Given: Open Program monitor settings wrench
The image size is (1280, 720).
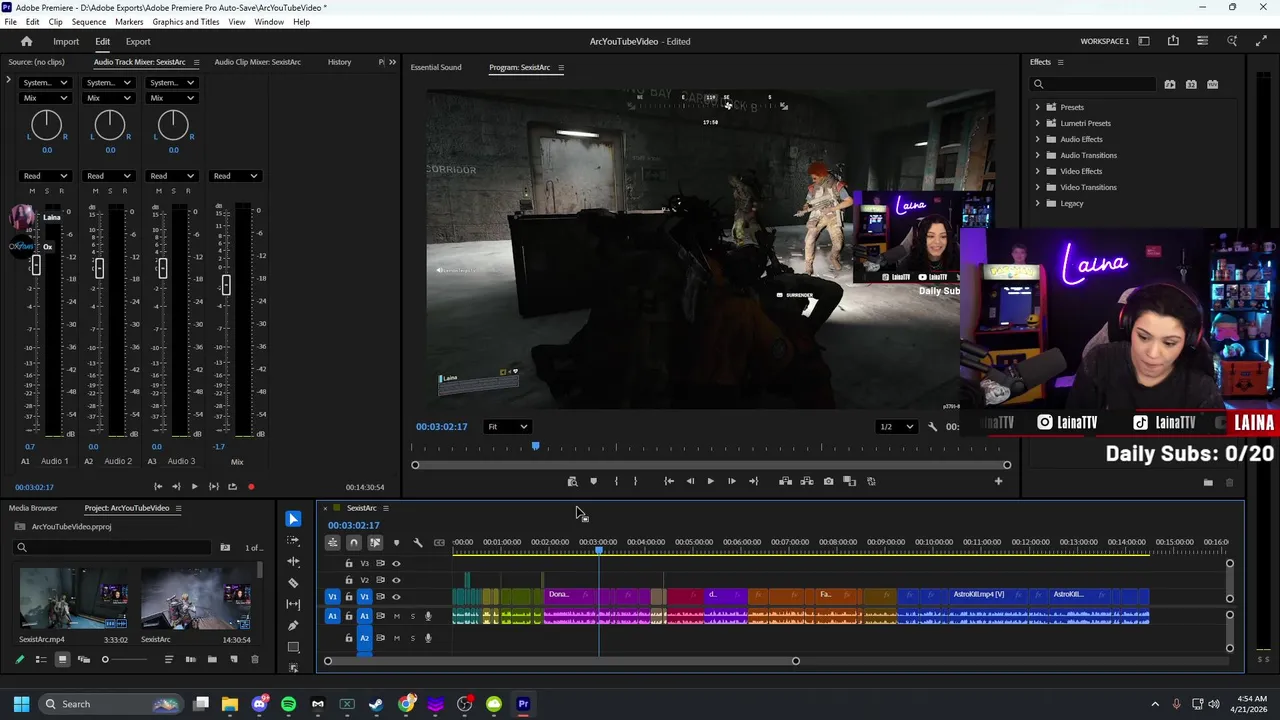Looking at the screenshot, I should click(x=932, y=427).
